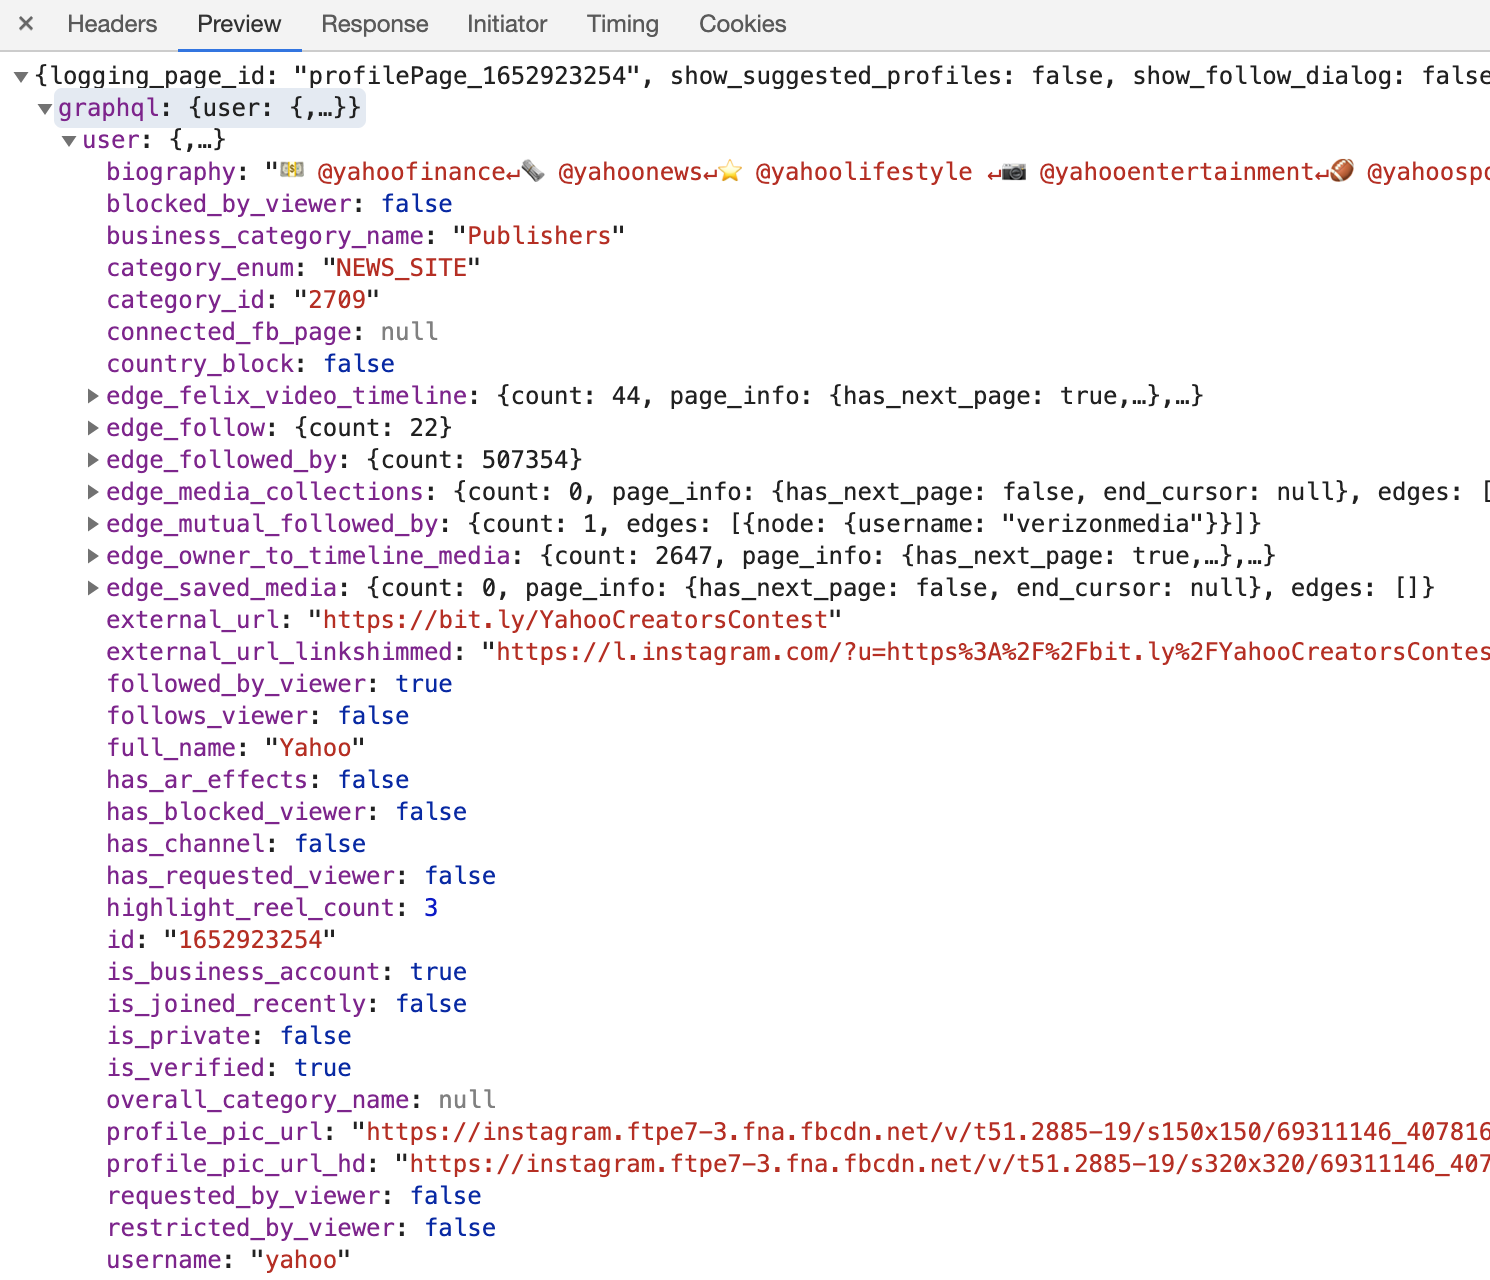Select the has_channel row

tap(236, 844)
